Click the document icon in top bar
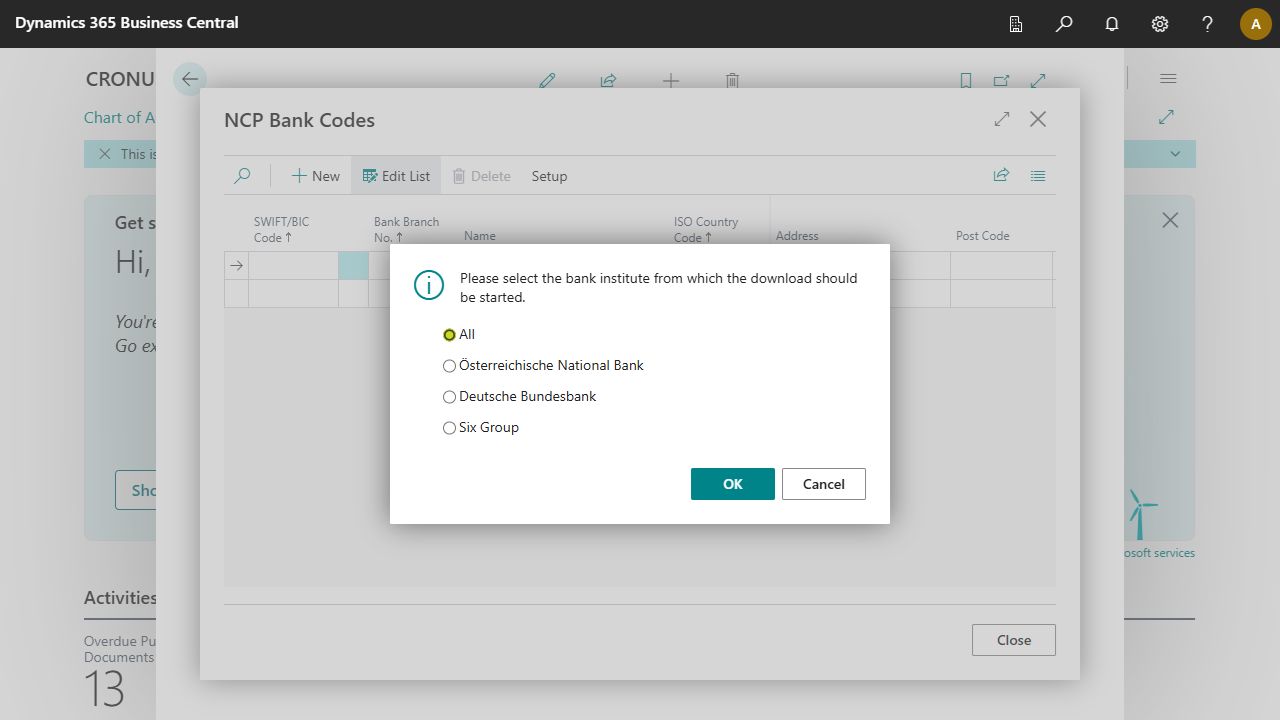The height and width of the screenshot is (720, 1280). click(x=1016, y=24)
